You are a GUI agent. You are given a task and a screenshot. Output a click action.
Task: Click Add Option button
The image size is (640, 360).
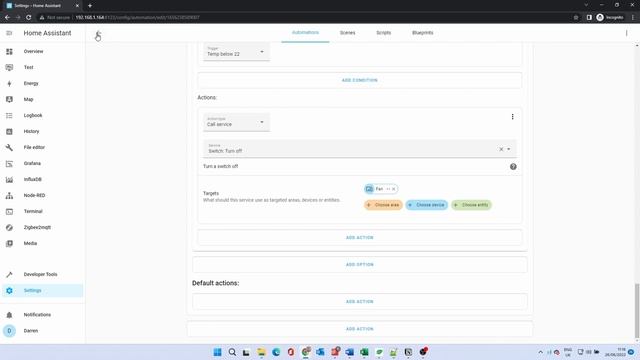pos(360,264)
